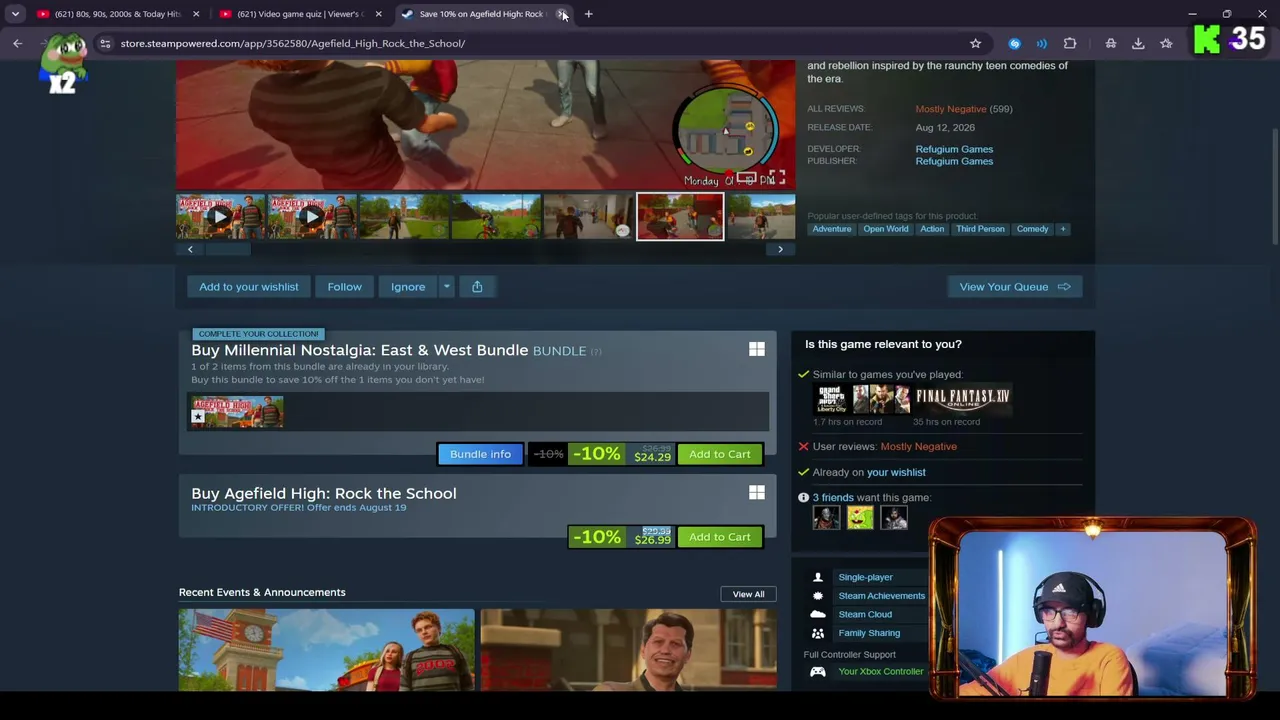1280x720 pixels.
Task: View All recent events and announcements
Action: pos(748,594)
